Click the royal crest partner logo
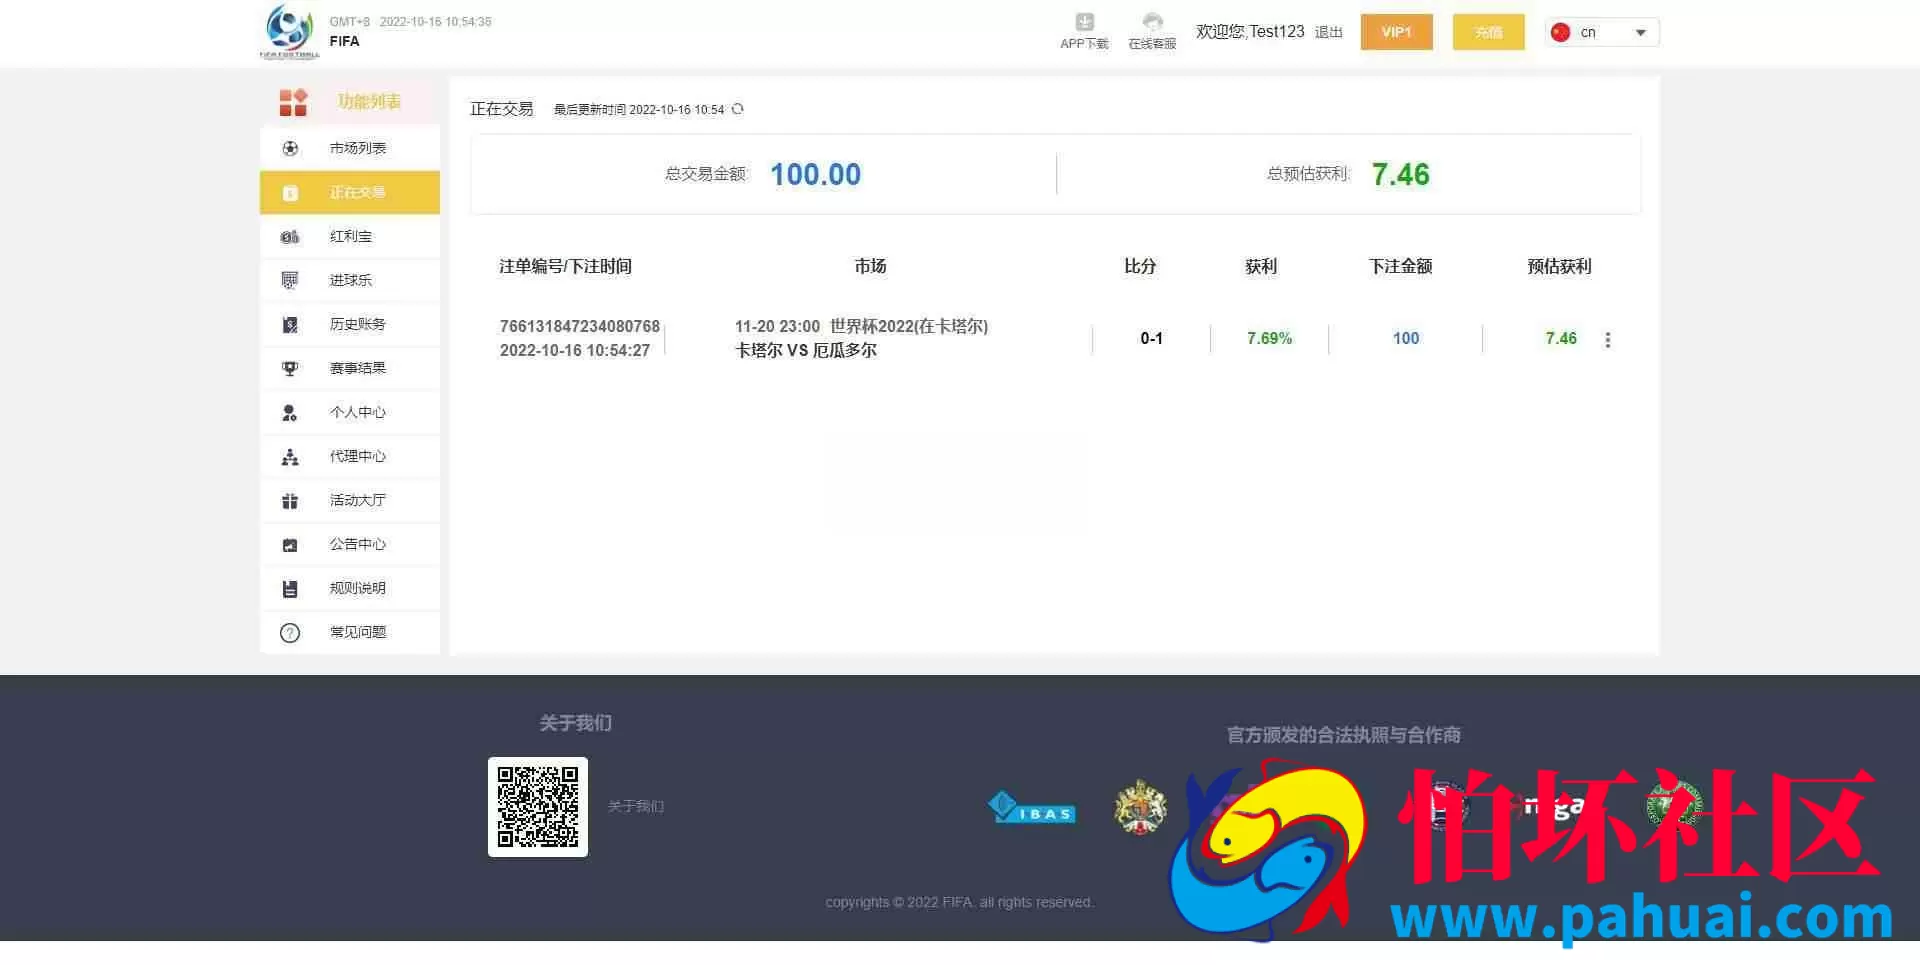The height and width of the screenshot is (965, 1920). (x=1141, y=808)
